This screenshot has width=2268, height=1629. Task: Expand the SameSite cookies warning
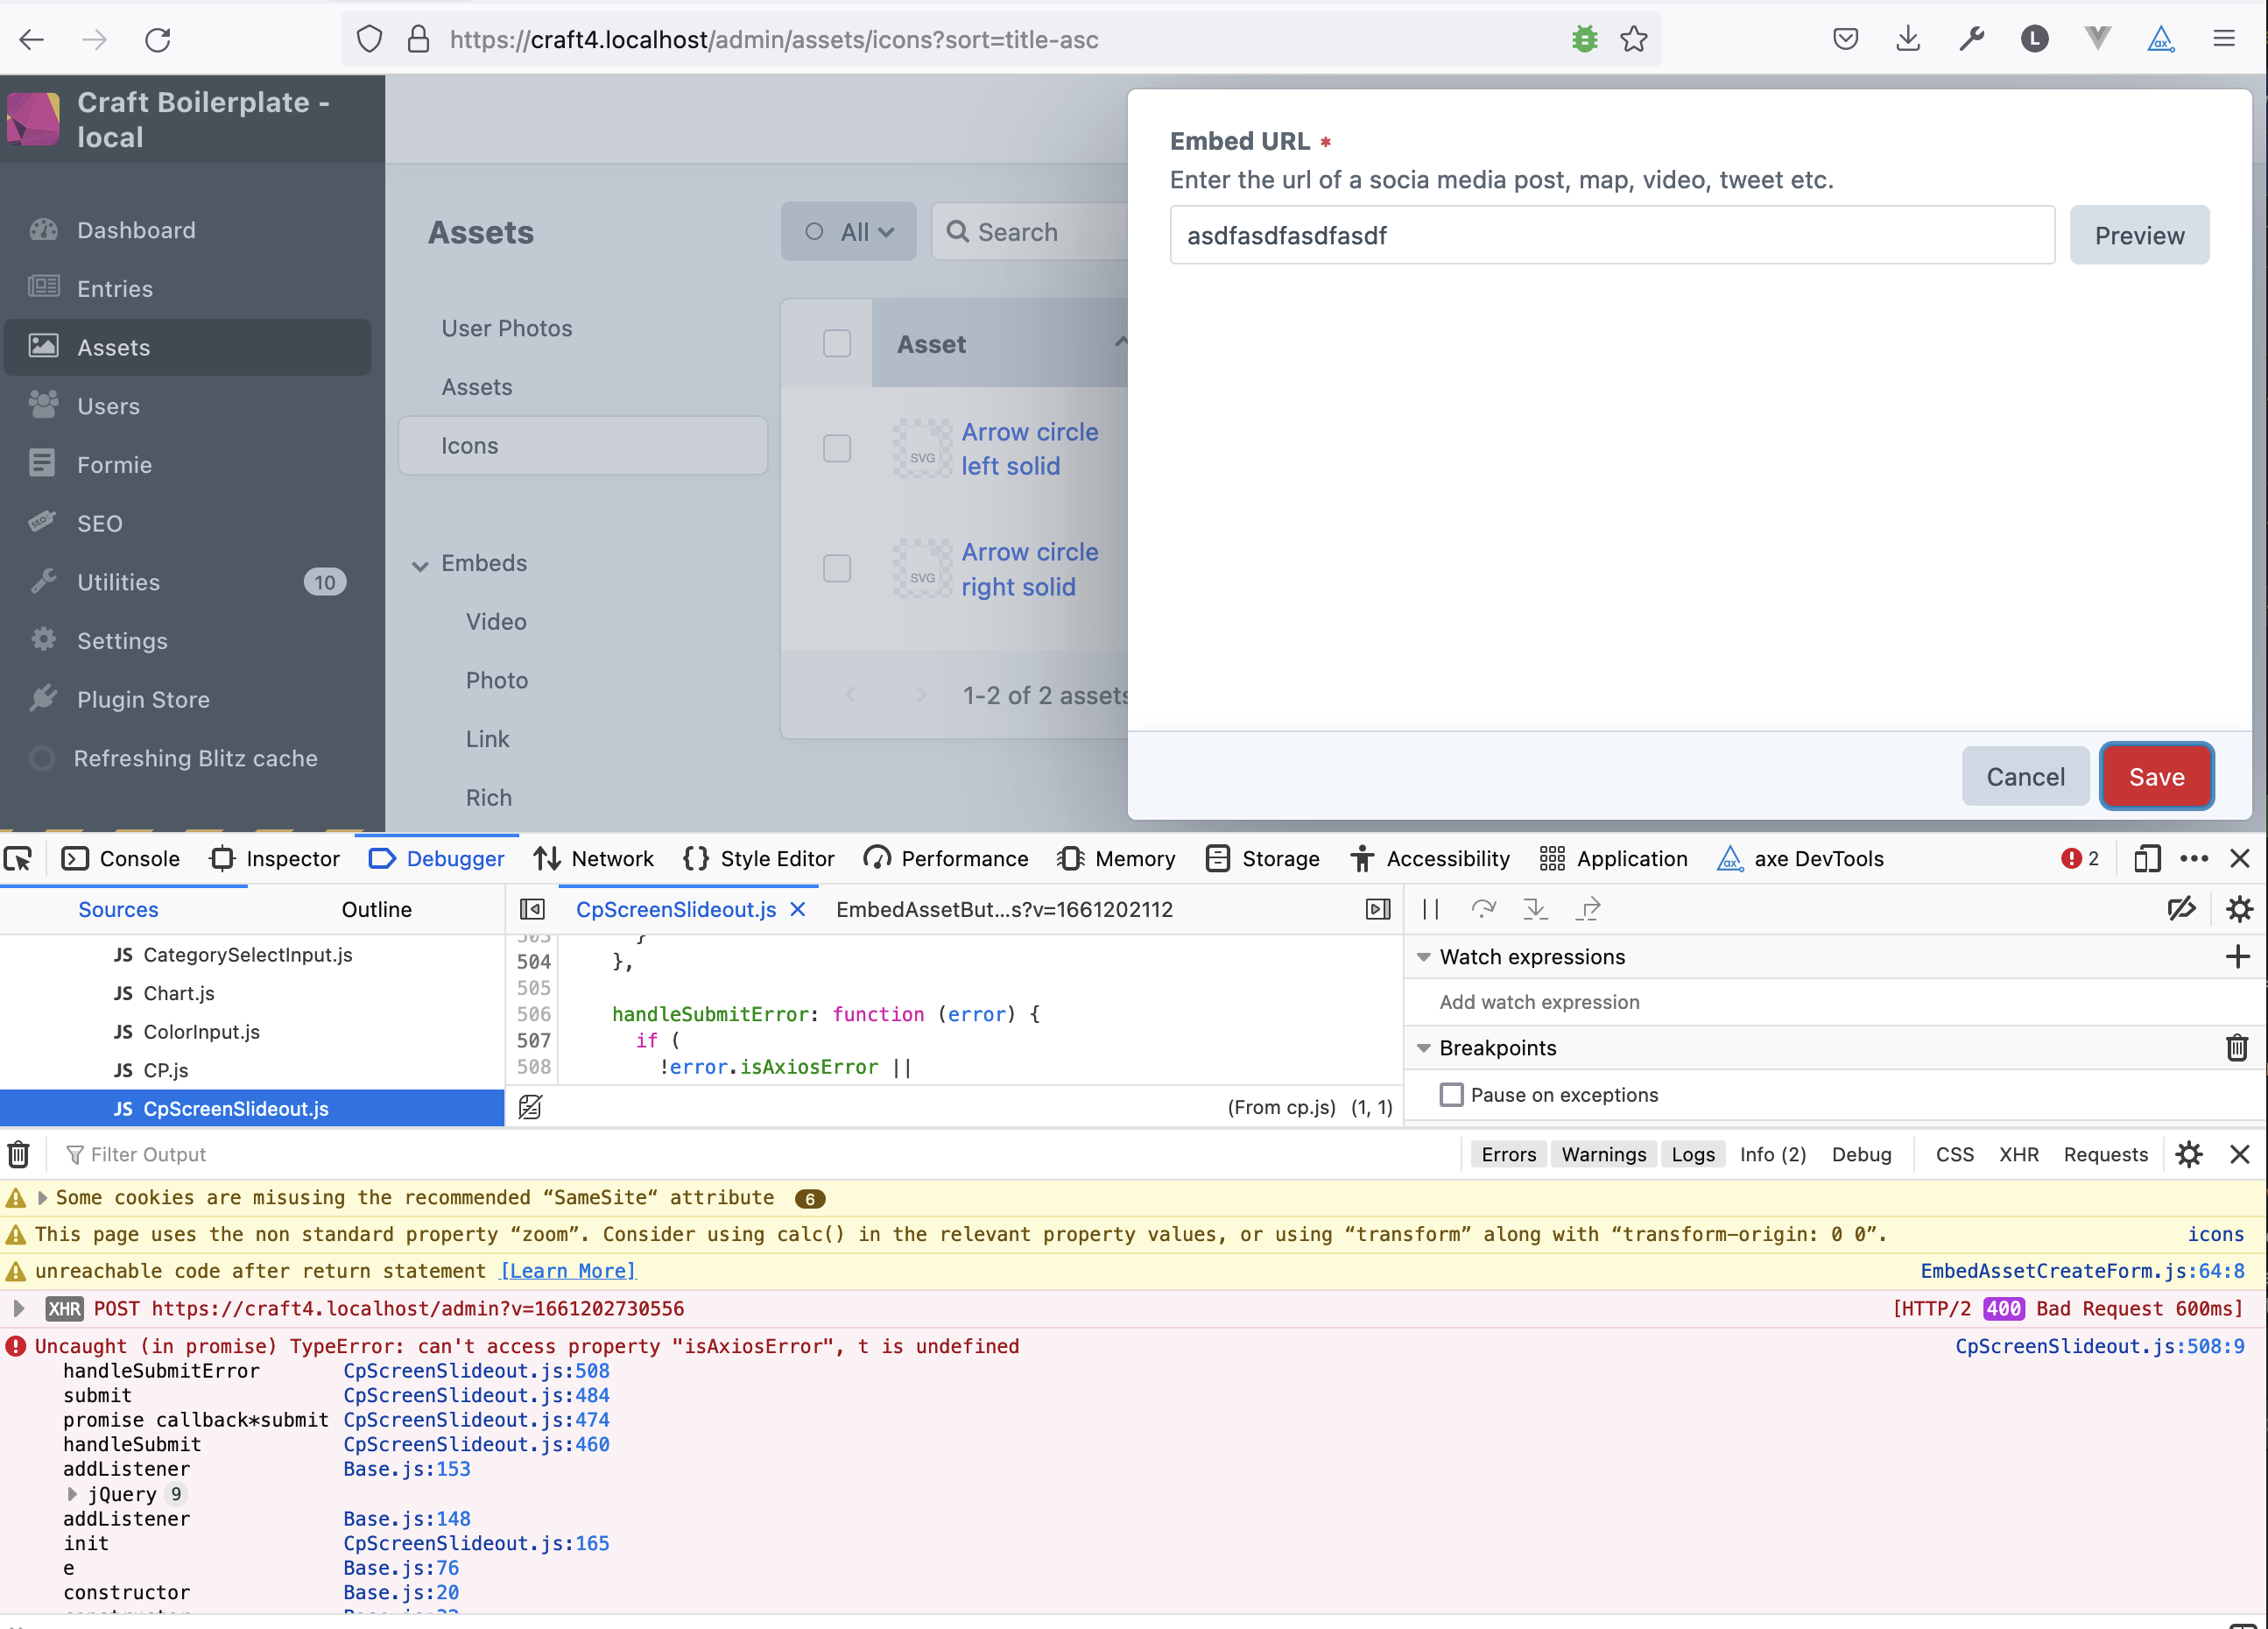(42, 1197)
